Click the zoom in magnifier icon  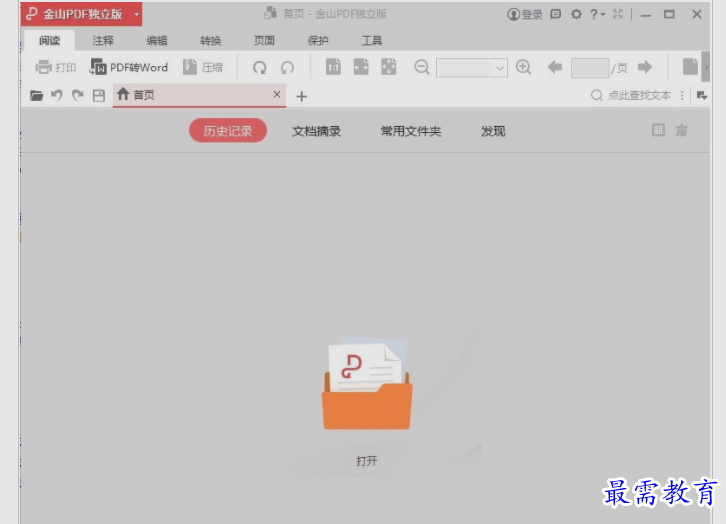tap(523, 67)
